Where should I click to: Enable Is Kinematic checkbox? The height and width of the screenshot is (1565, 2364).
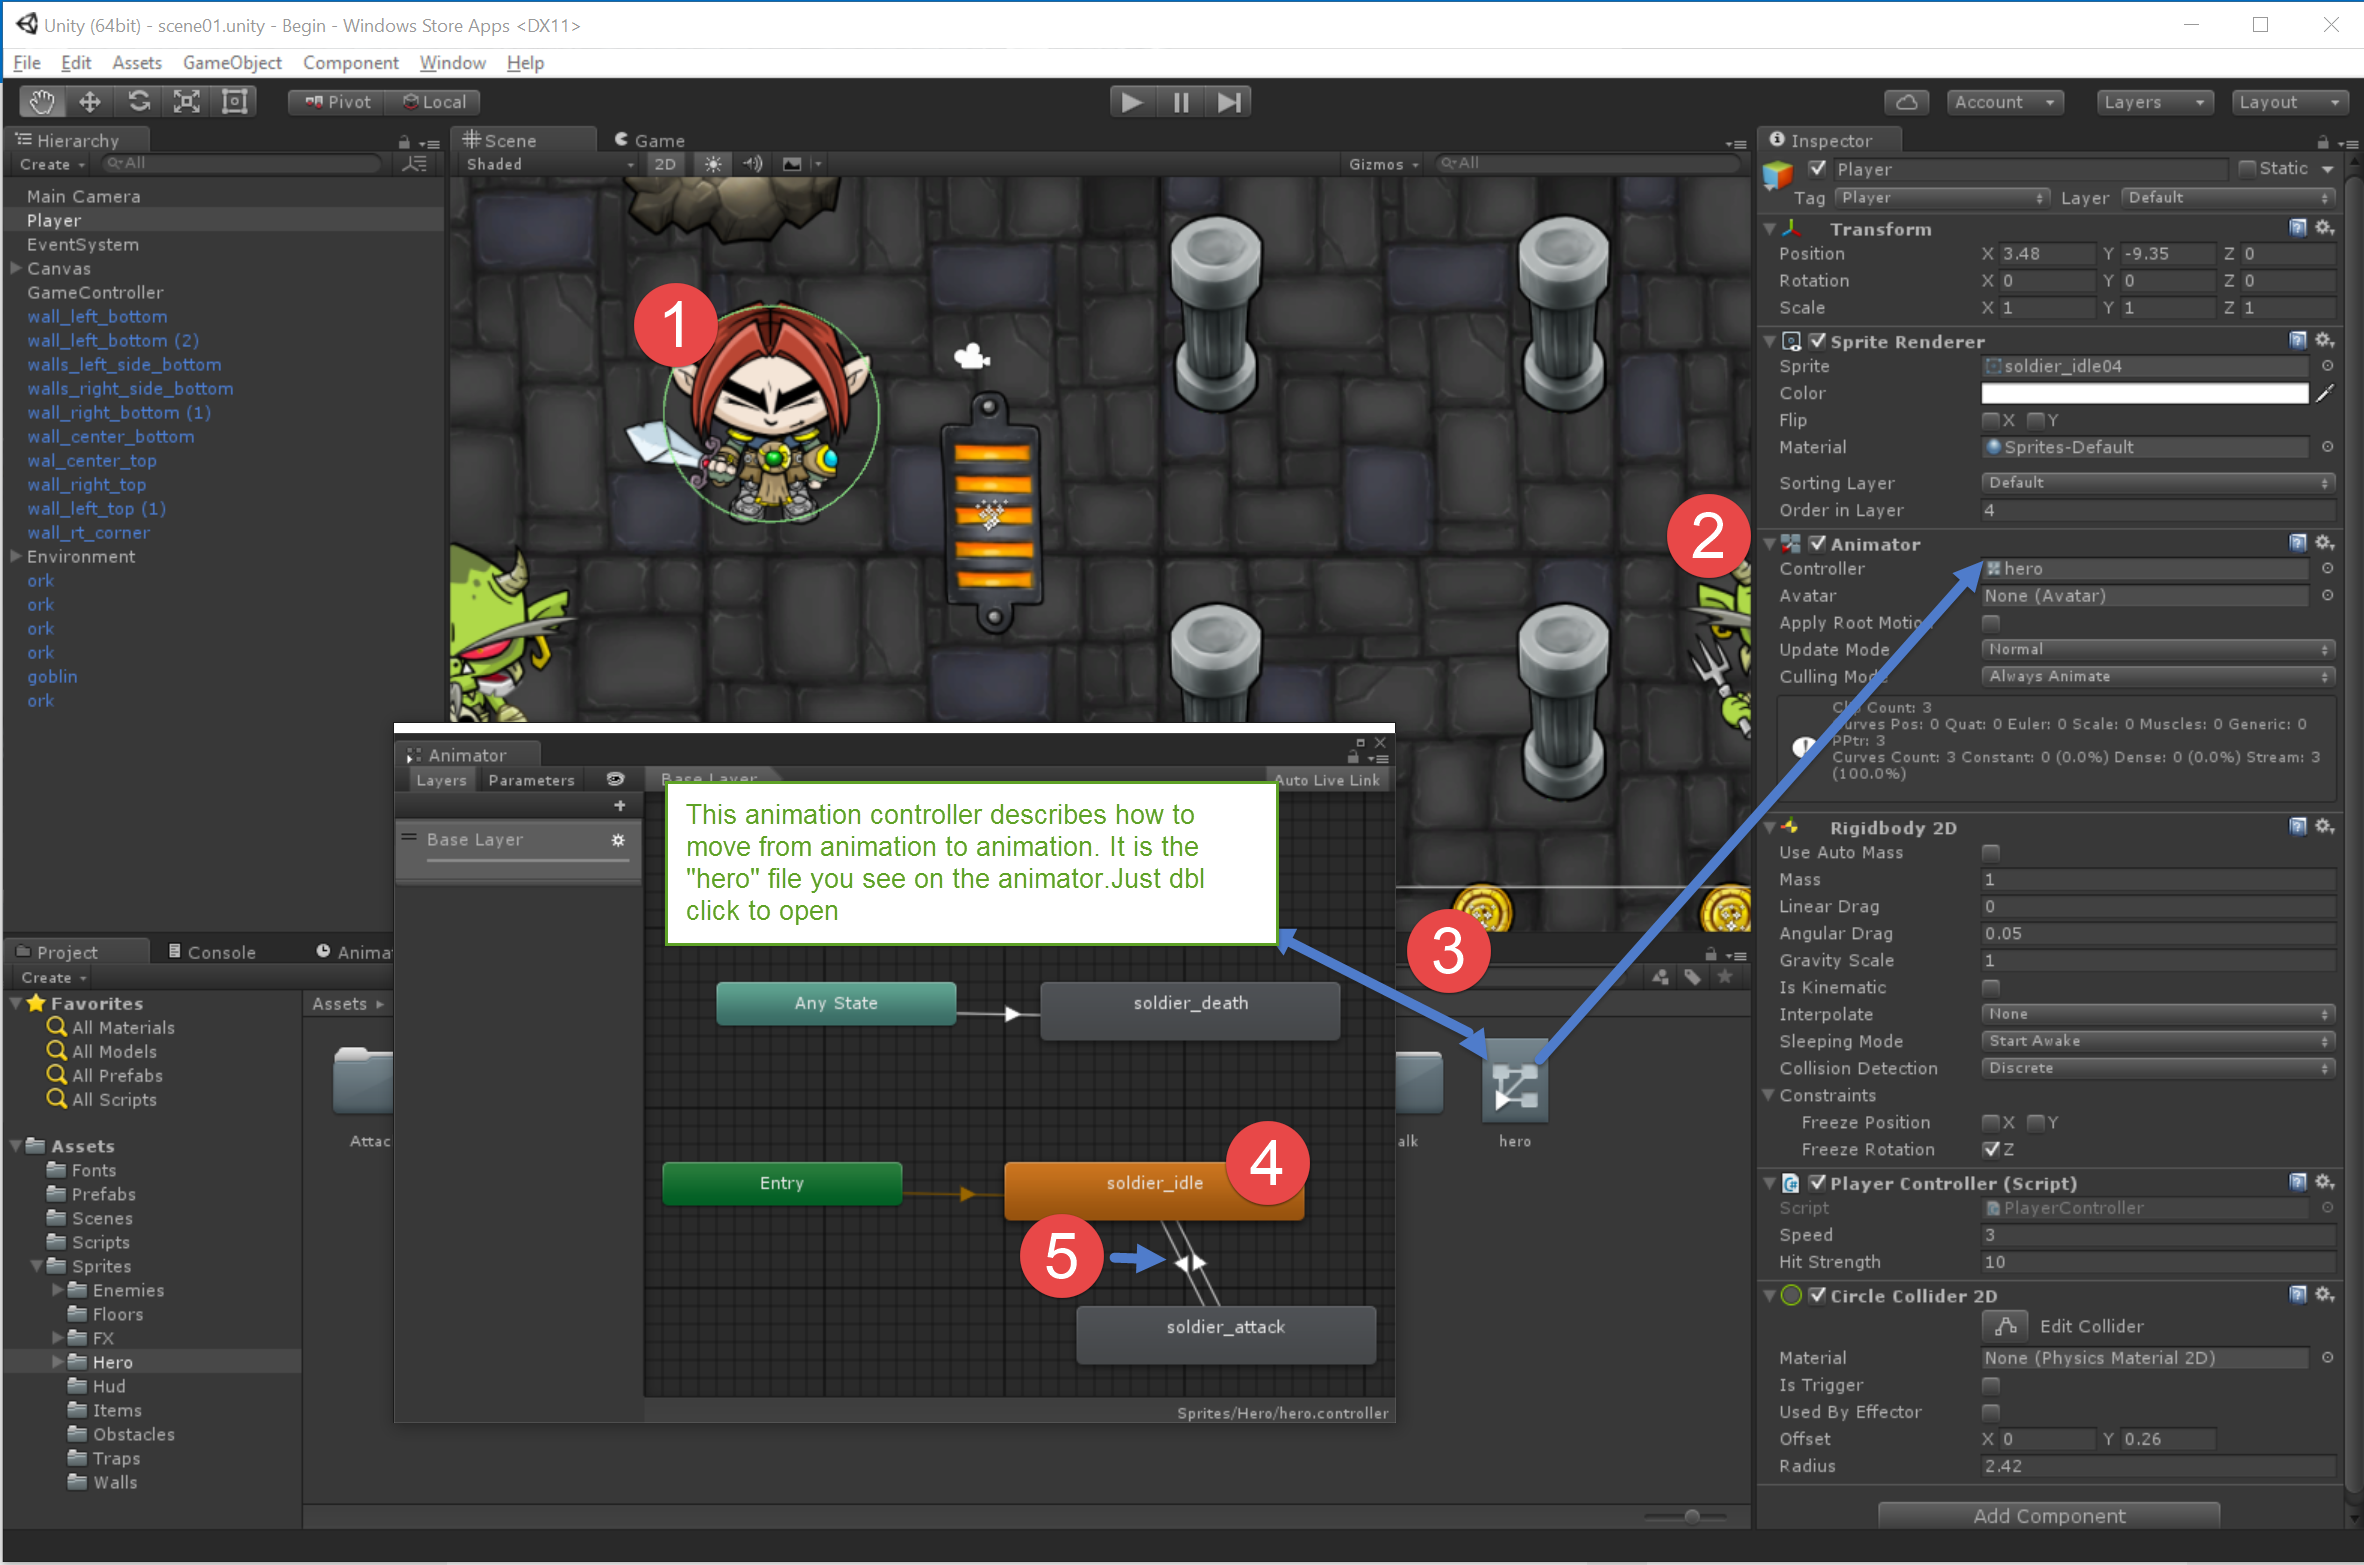coord(1991,987)
